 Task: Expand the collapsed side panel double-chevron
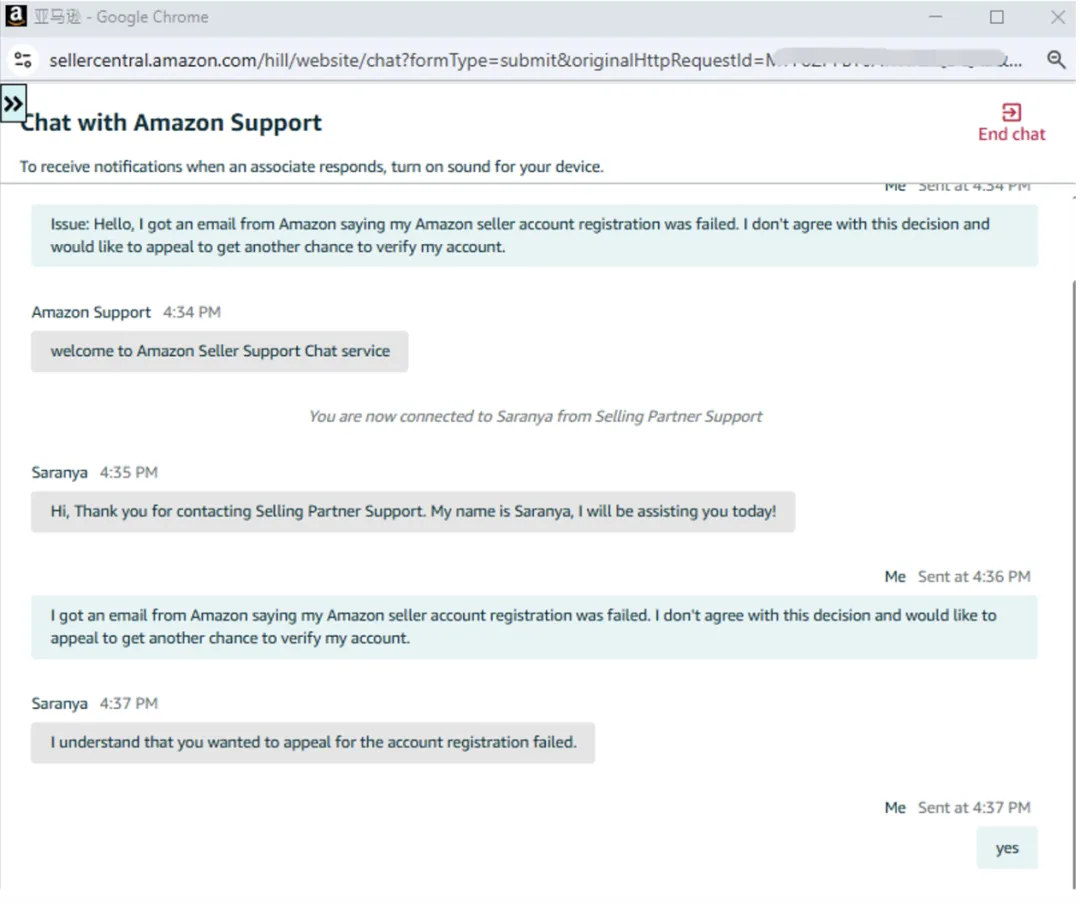[13, 103]
